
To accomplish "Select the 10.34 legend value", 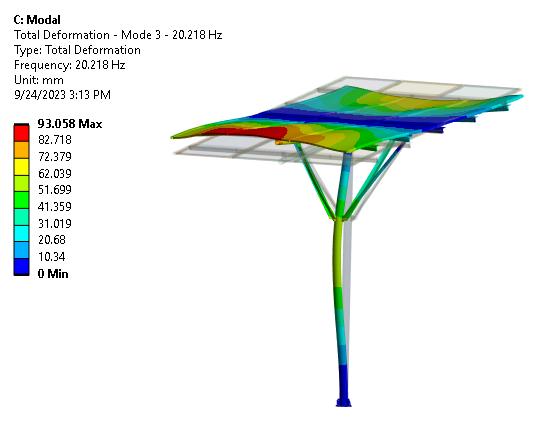I will [x=52, y=257].
